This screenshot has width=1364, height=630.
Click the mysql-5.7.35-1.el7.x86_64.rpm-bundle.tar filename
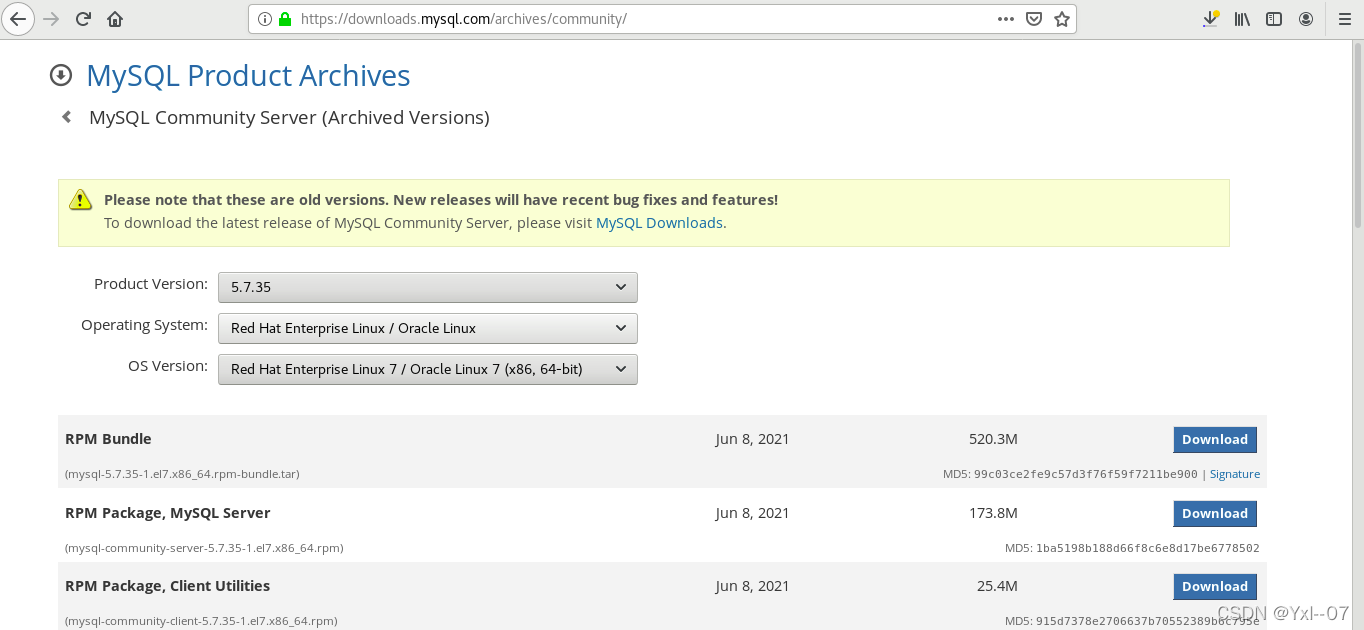click(182, 474)
